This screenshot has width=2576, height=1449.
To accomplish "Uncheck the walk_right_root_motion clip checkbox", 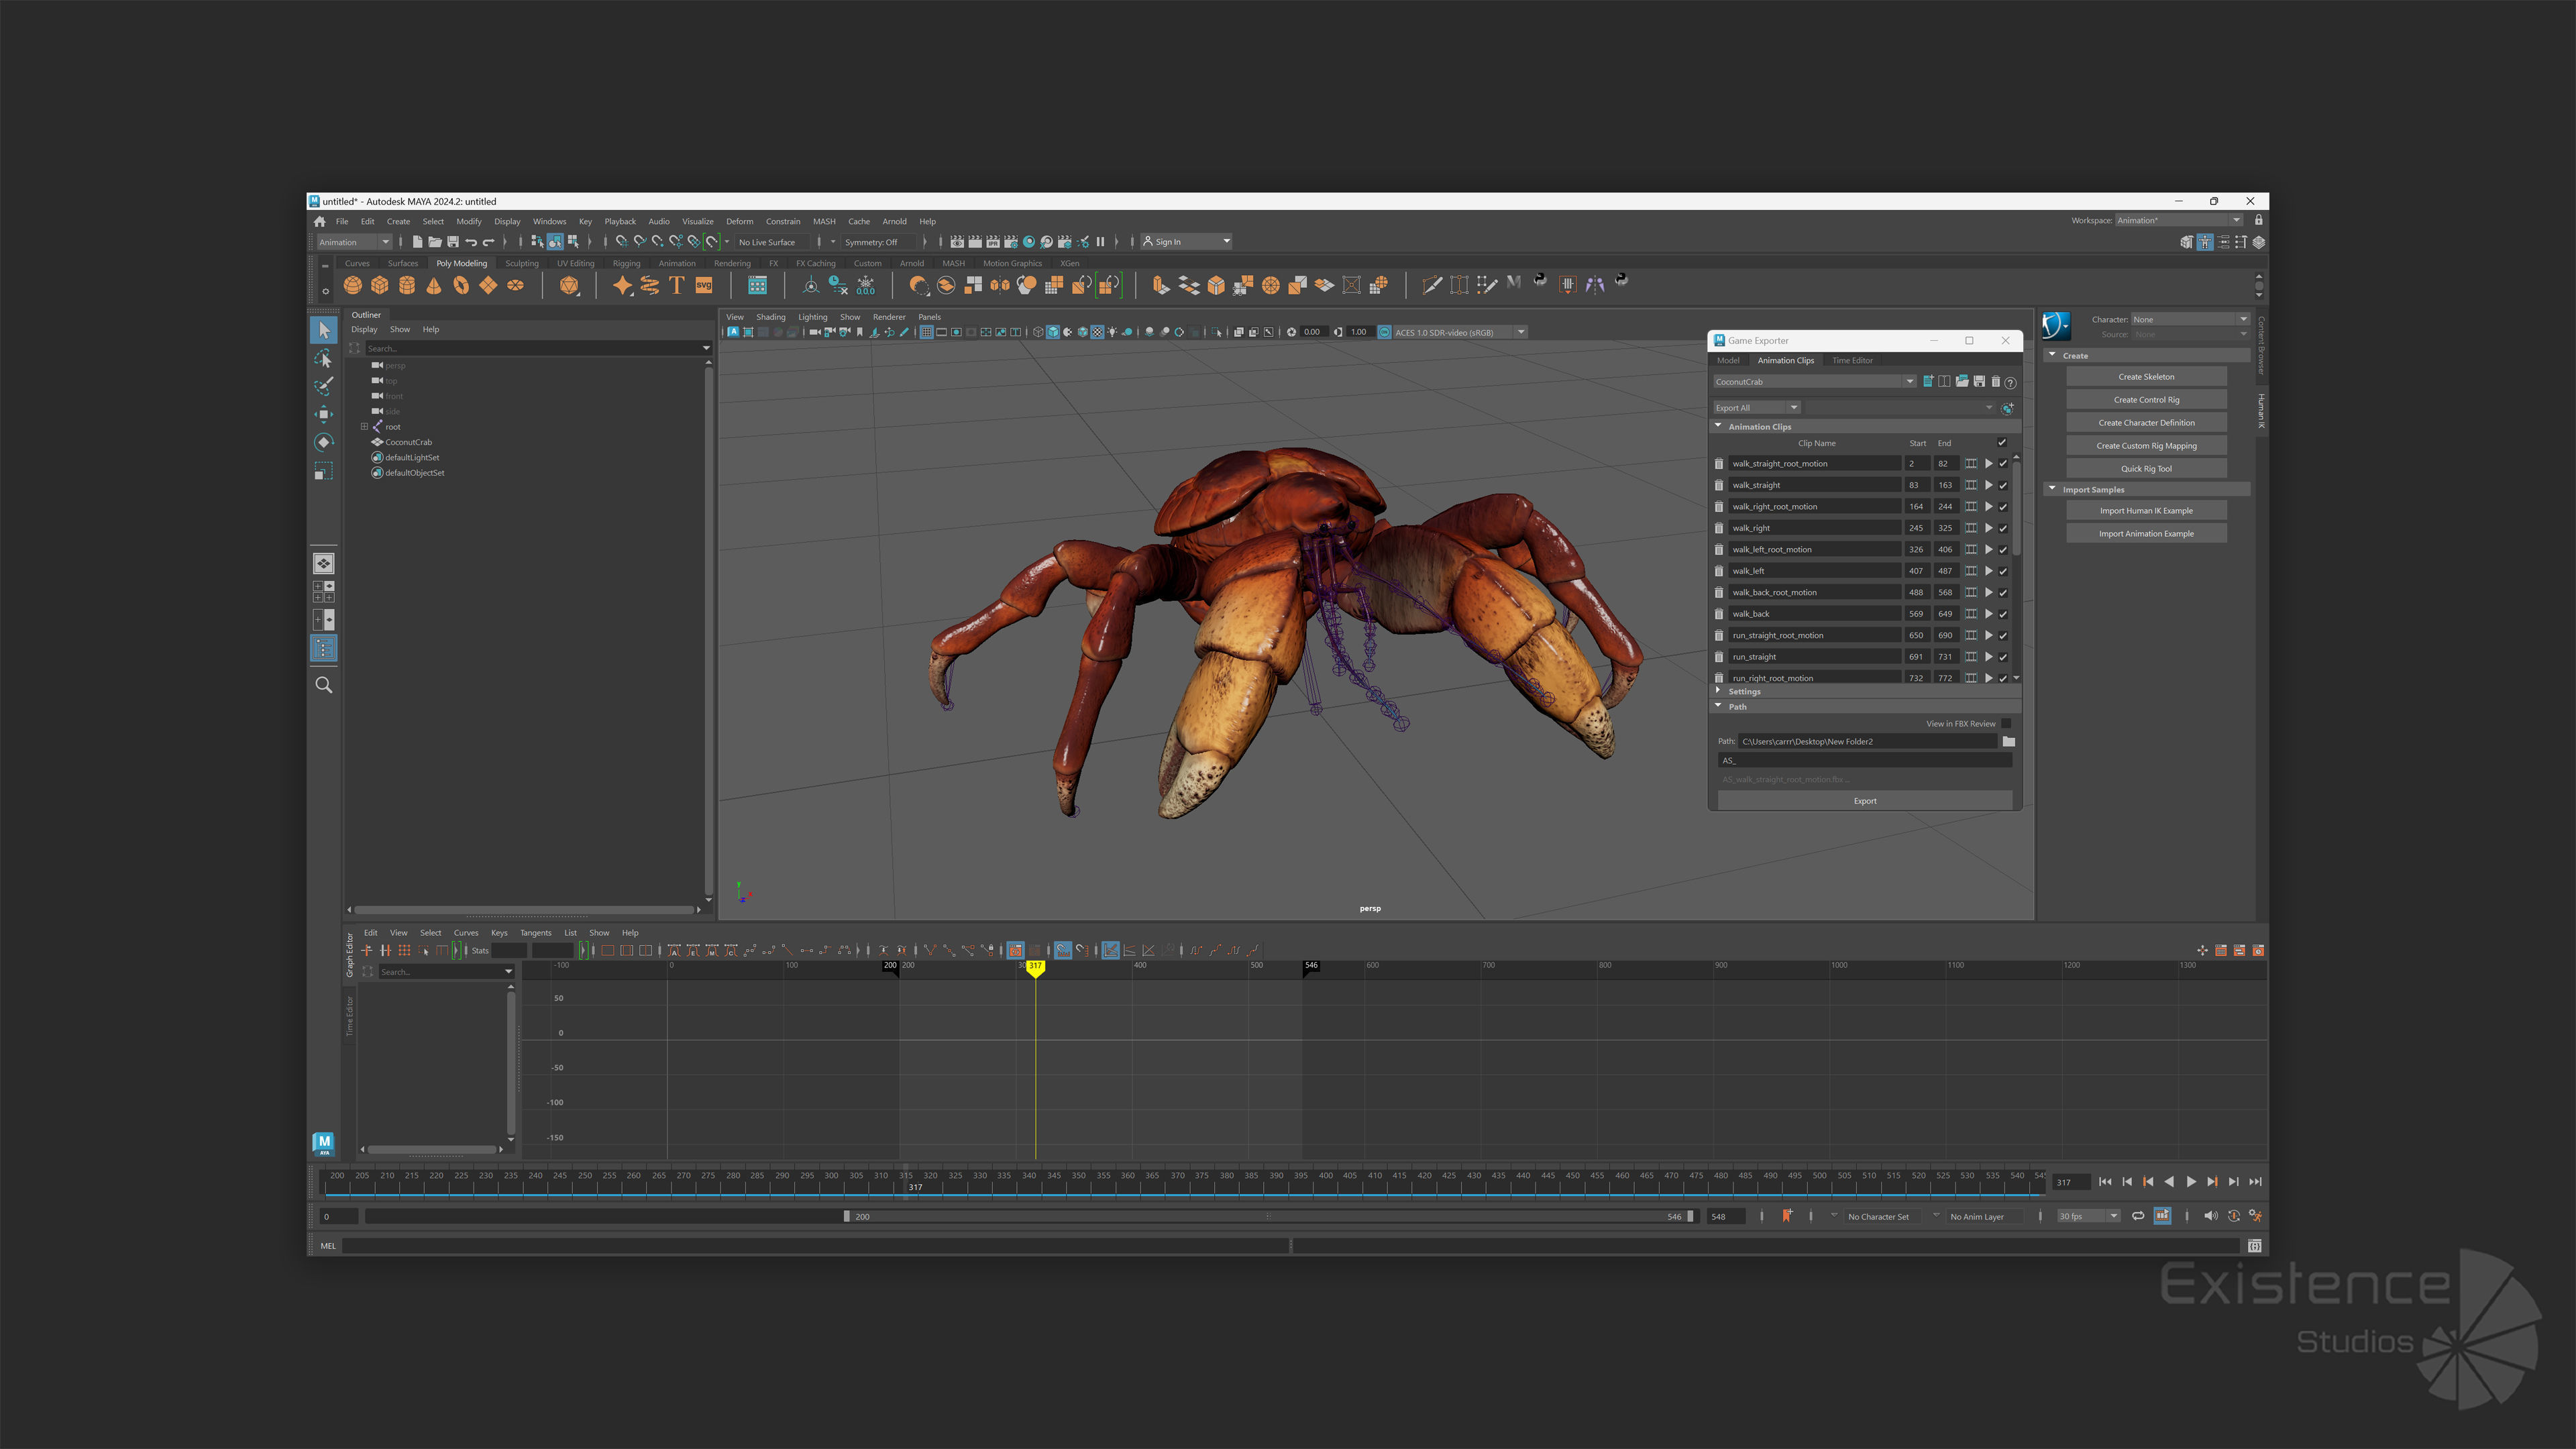I will [2003, 507].
